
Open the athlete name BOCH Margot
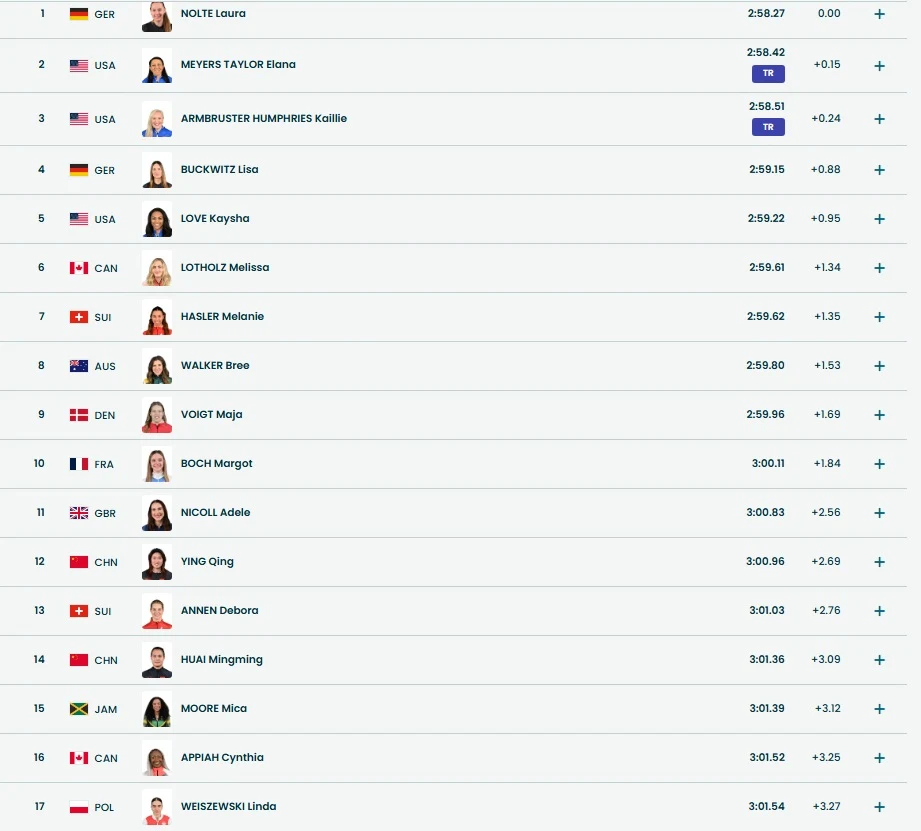[216, 464]
